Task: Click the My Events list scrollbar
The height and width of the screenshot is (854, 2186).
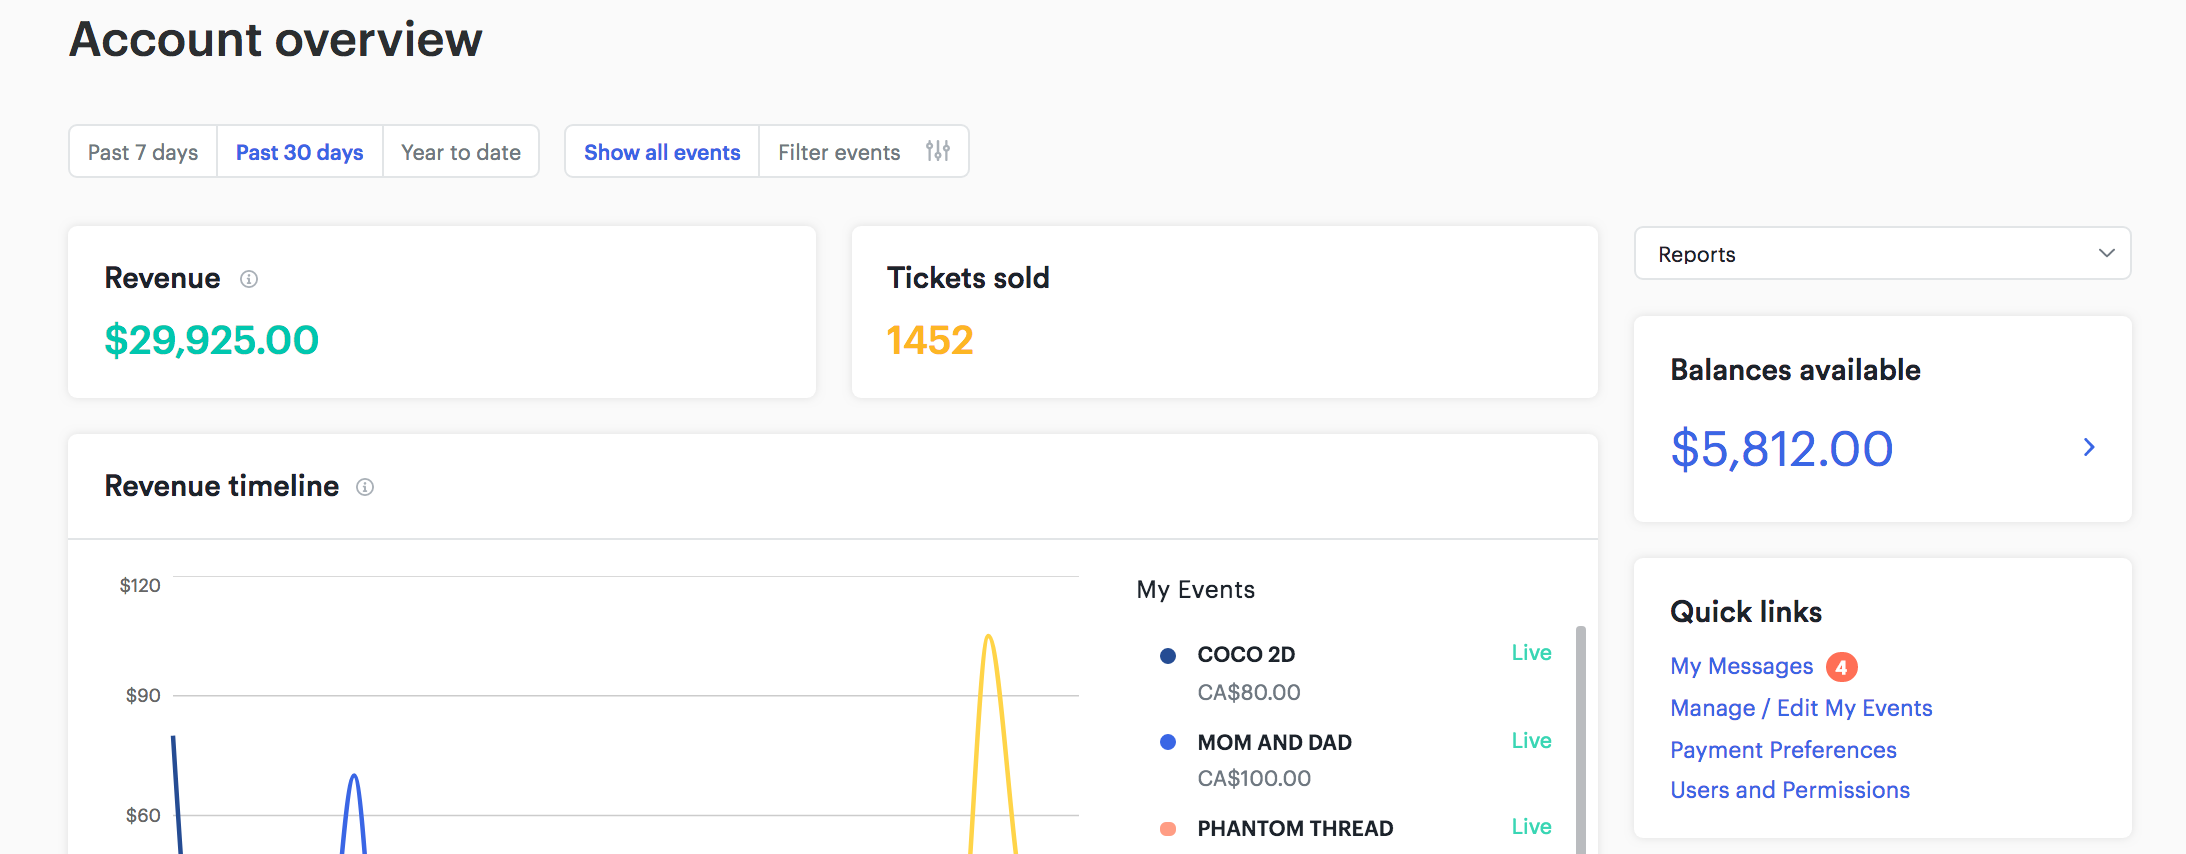Action: 1581,740
